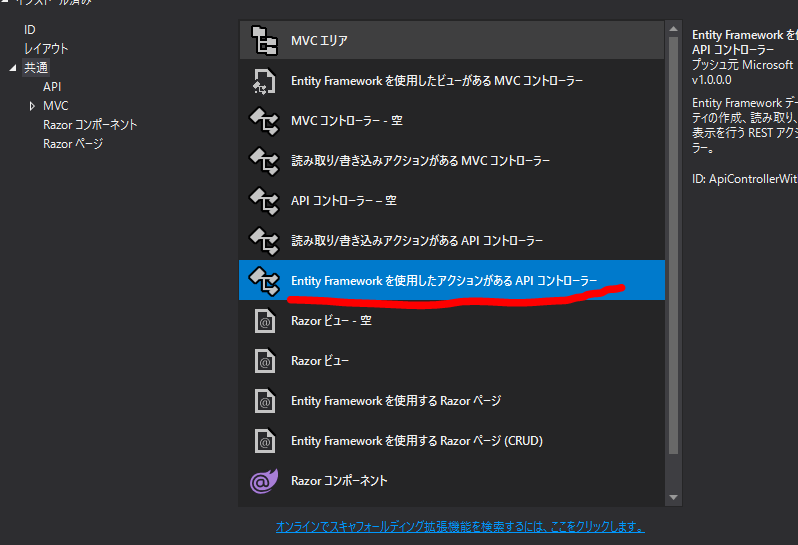This screenshot has height=545, width=798.
Task: Click icon for 読み取り/書き込みアクションがある MVC コントローラー
Action: [264, 161]
